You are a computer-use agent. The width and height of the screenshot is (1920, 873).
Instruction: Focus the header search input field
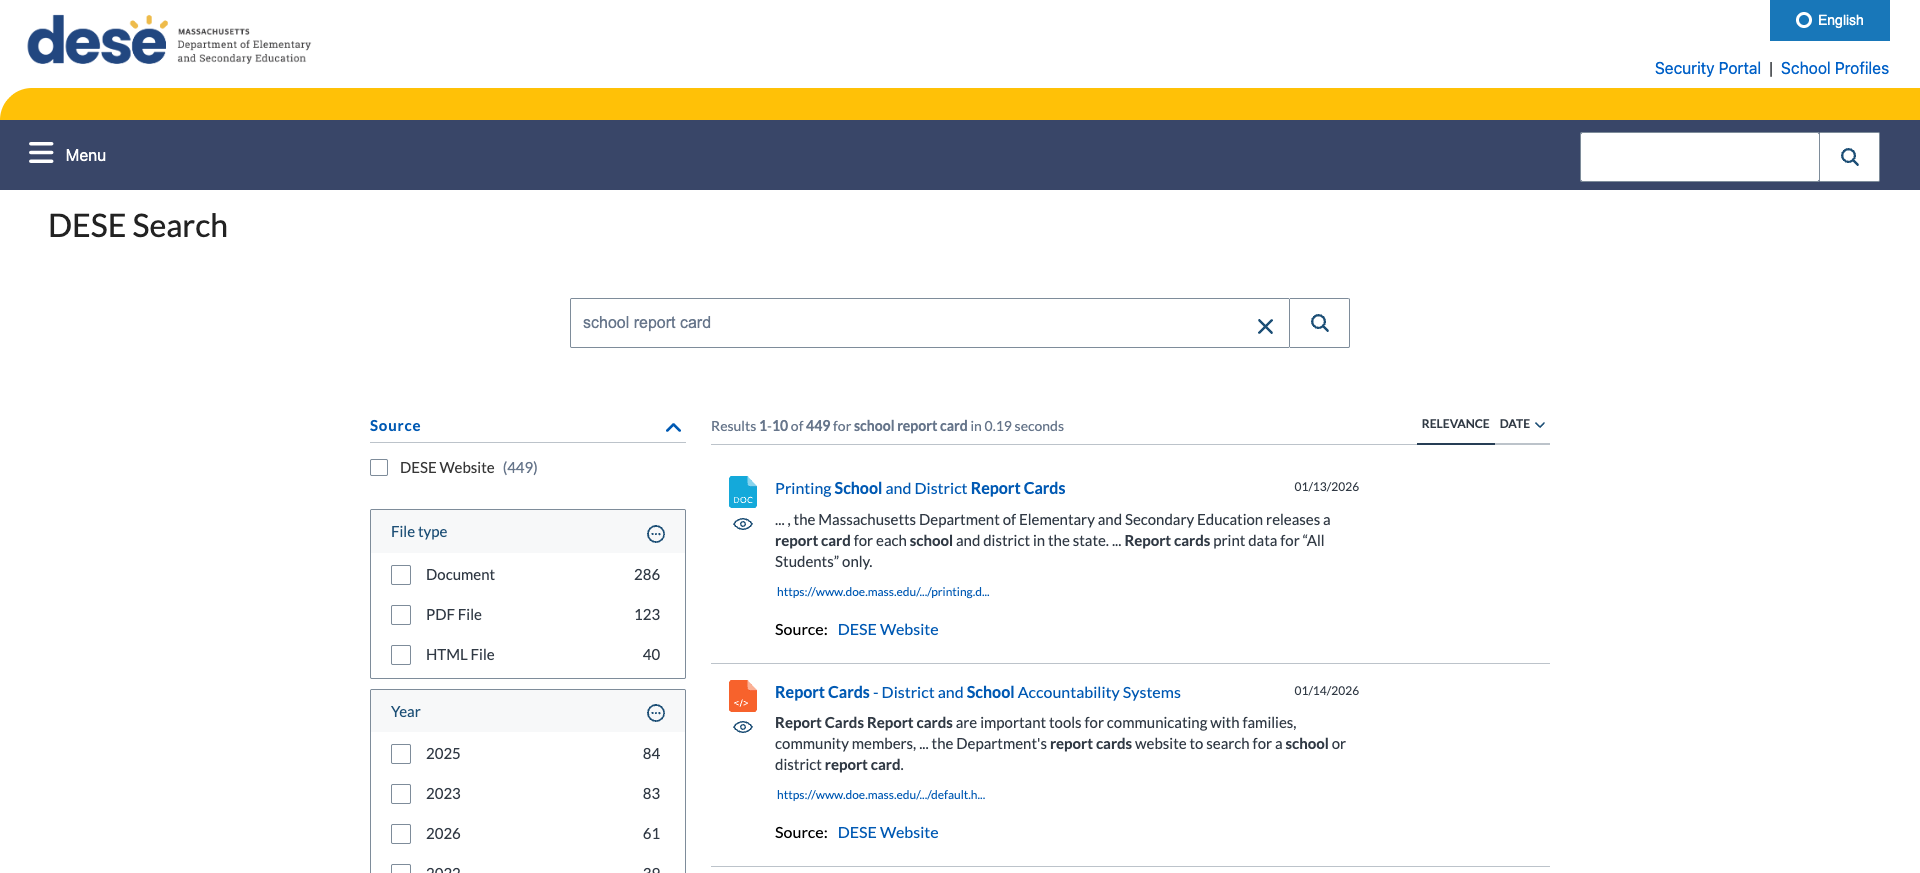coord(1699,157)
